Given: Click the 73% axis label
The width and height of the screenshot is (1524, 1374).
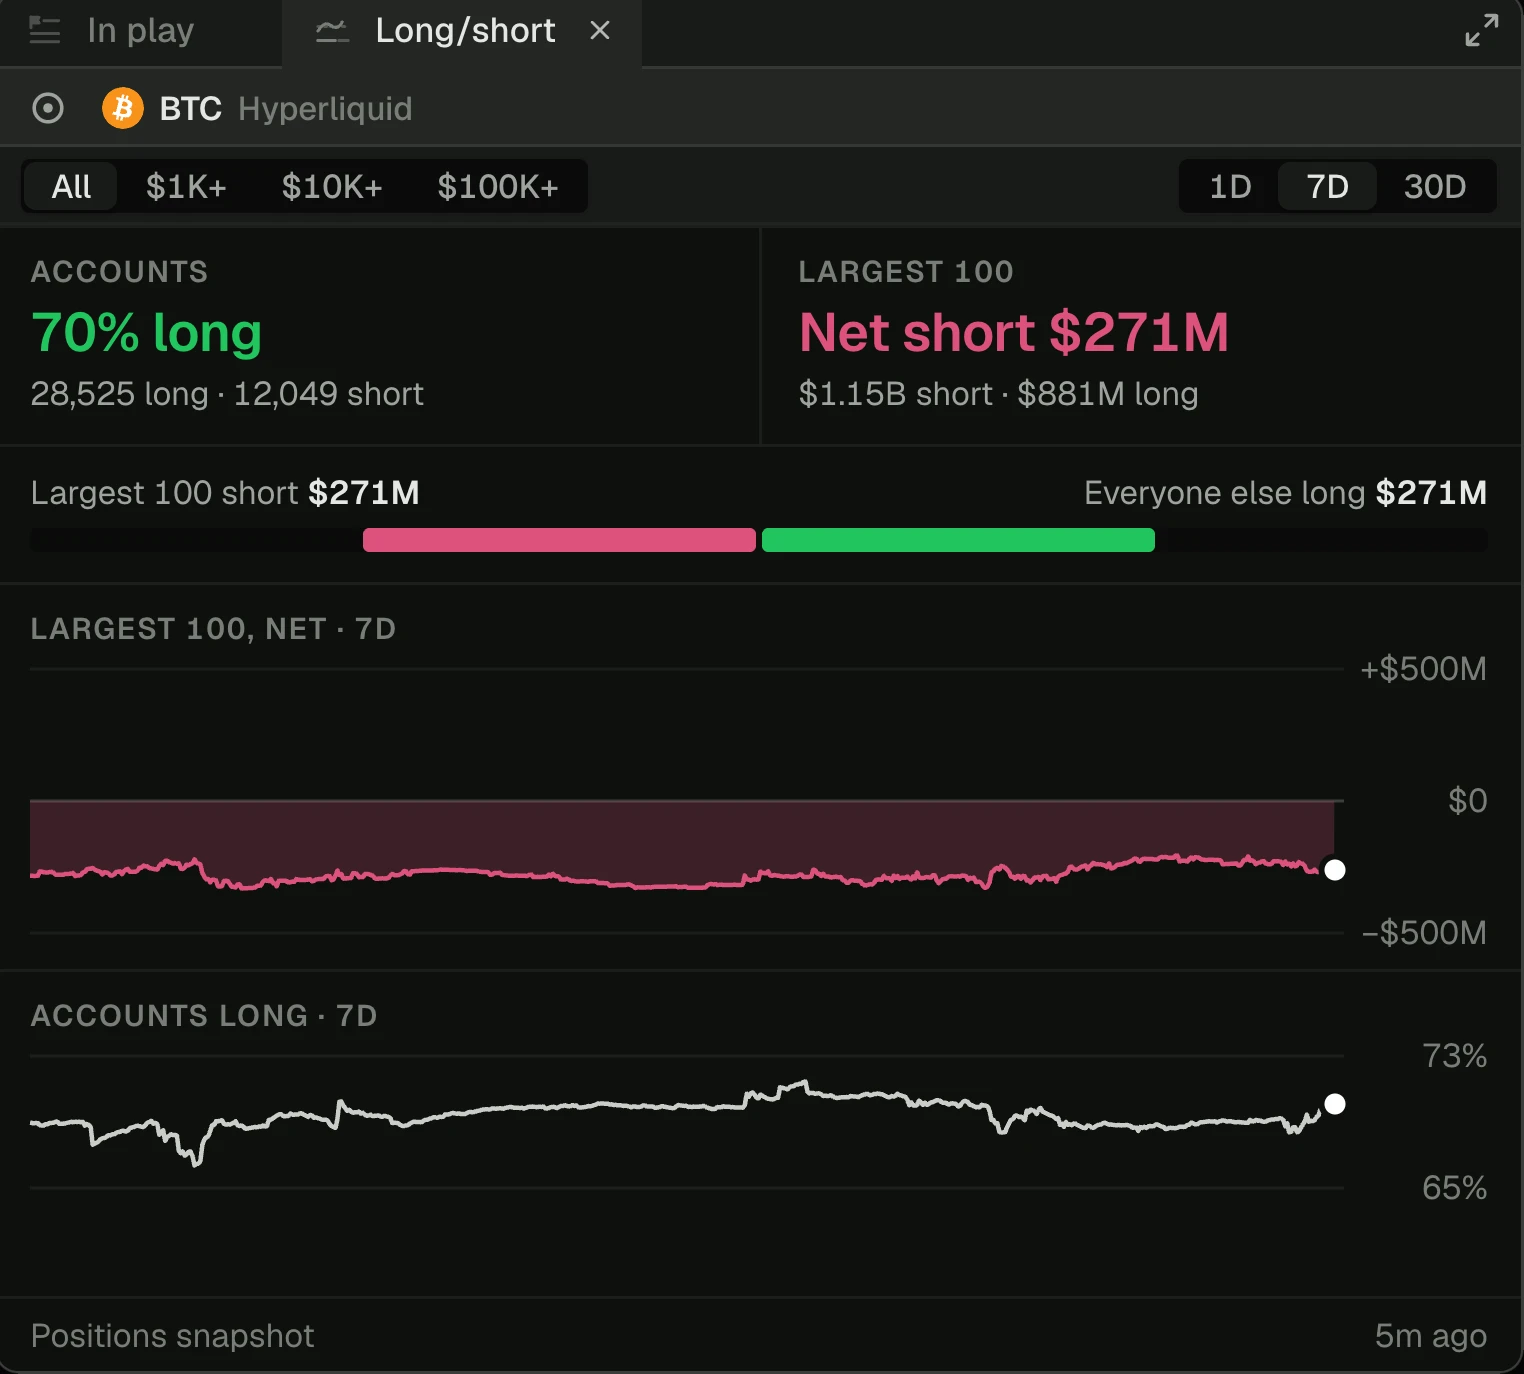Looking at the screenshot, I should point(1454,1056).
